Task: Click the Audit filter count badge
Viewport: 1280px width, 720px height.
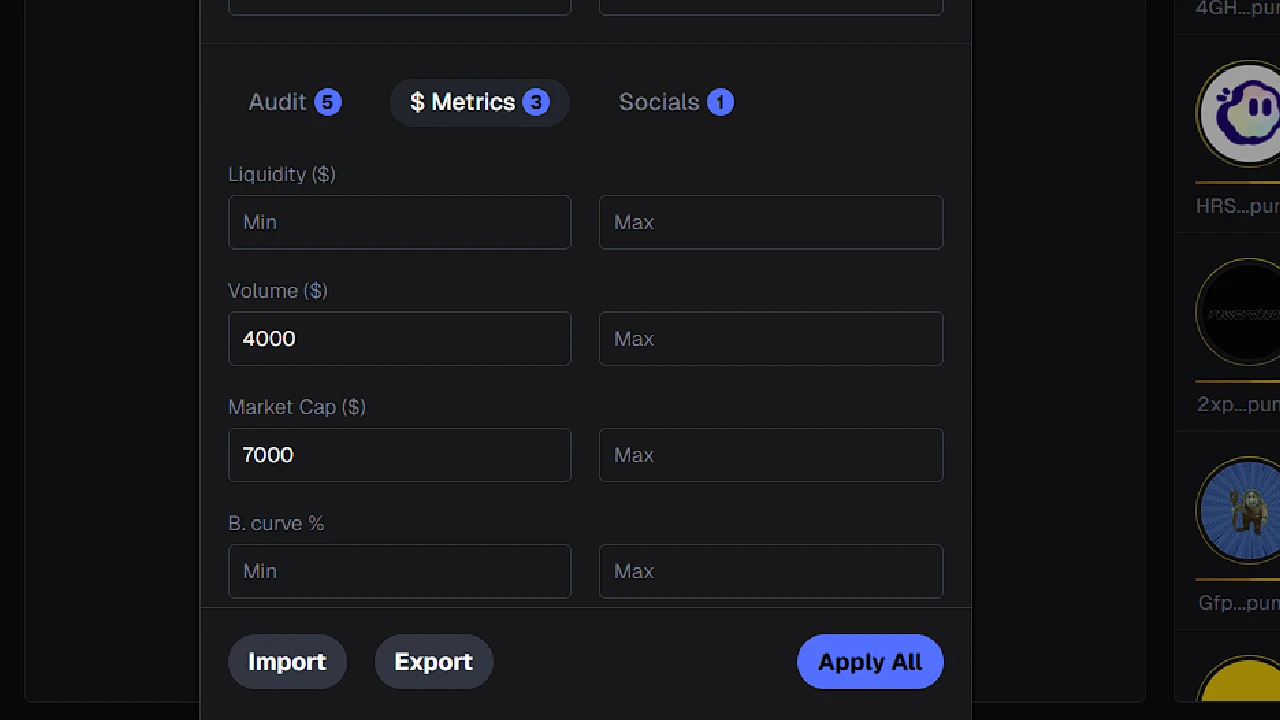Action: point(327,102)
